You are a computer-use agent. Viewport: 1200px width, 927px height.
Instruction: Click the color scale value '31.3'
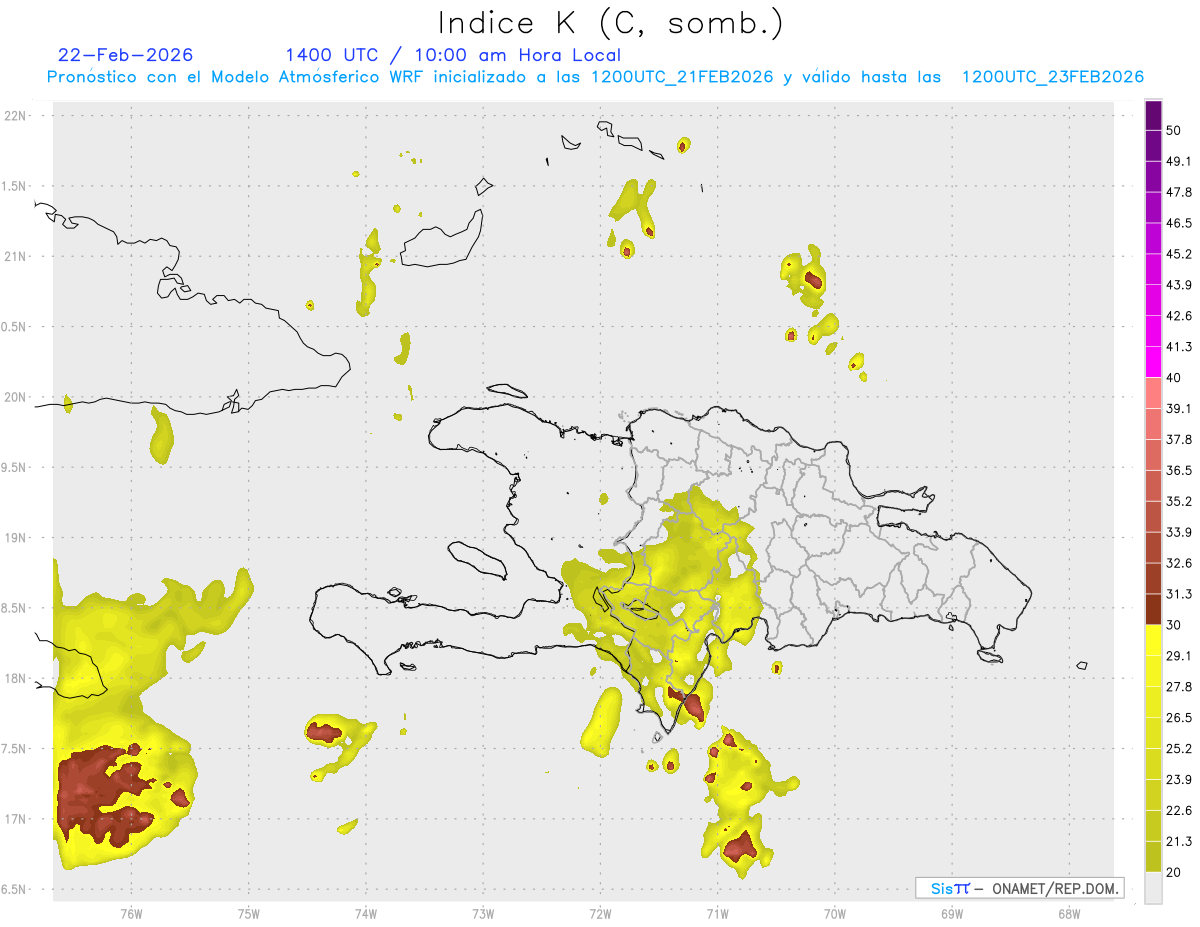pos(1179,594)
